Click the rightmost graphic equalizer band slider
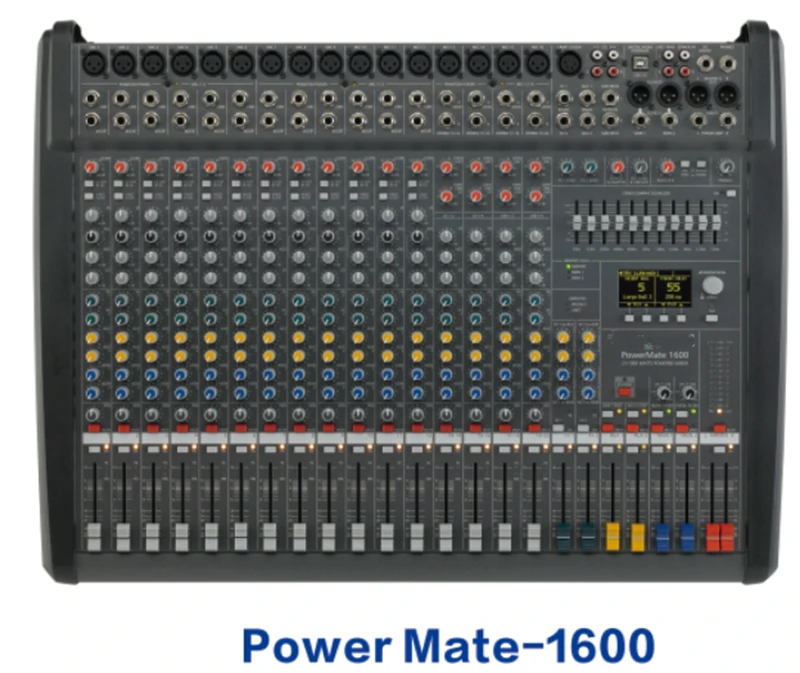The width and height of the screenshot is (800, 673). click(716, 221)
